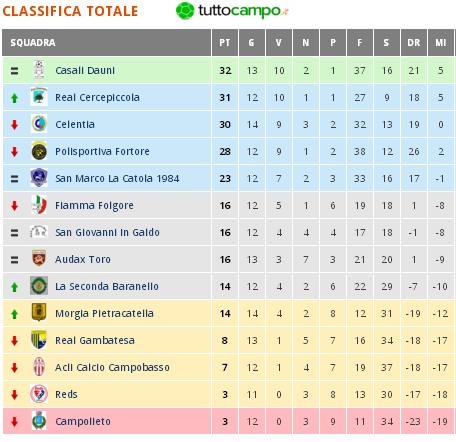456x442 pixels.
Task: Click the SQUADRA column header
Action: (x=107, y=43)
